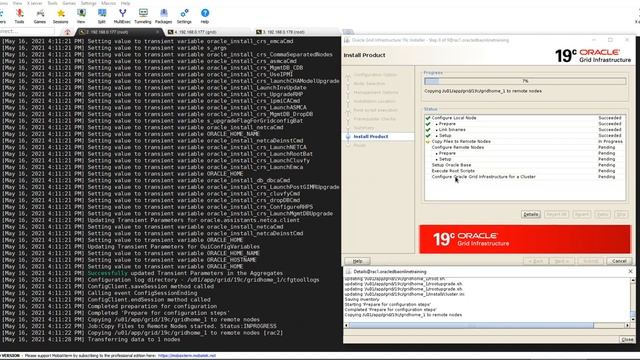Viewport: 640px width, 360px height.
Task: Go to the home tab icon before session tabs
Action: 67,32
